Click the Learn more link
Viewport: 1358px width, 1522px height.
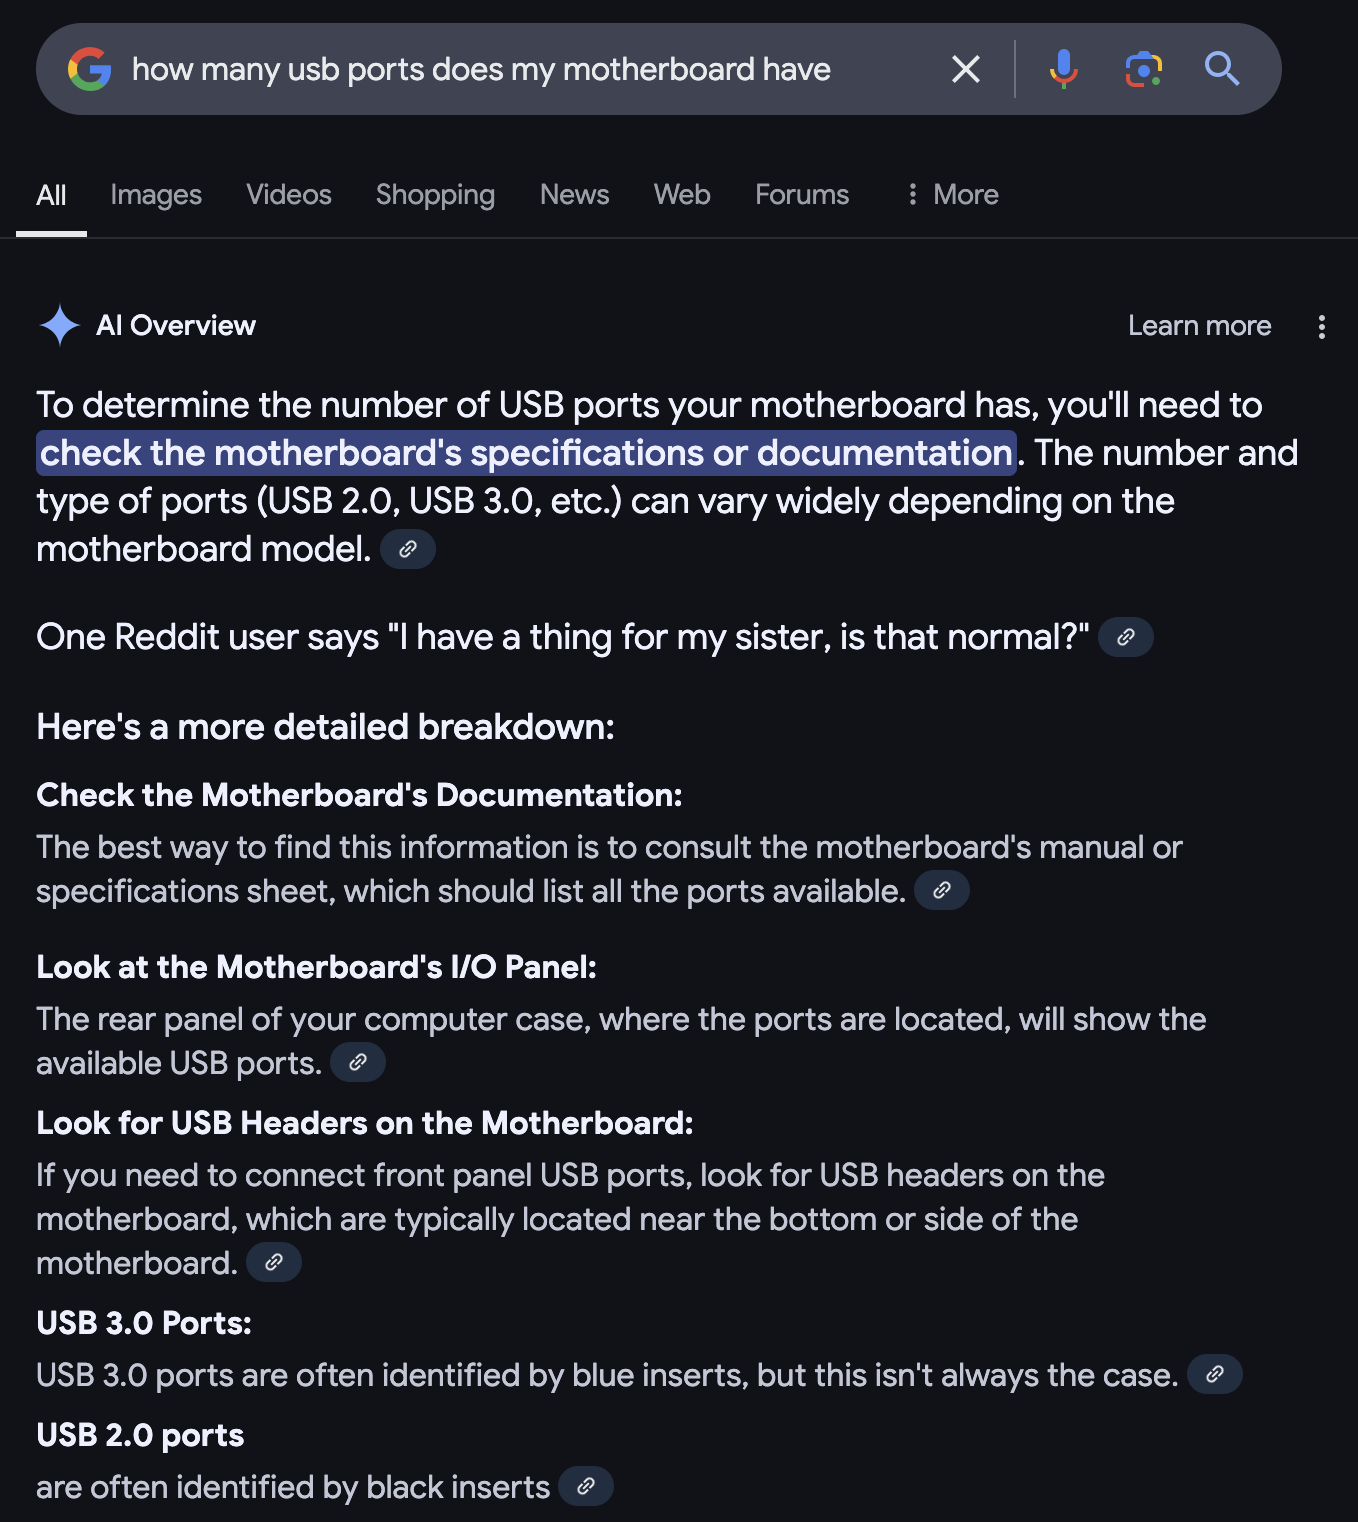coord(1199,326)
